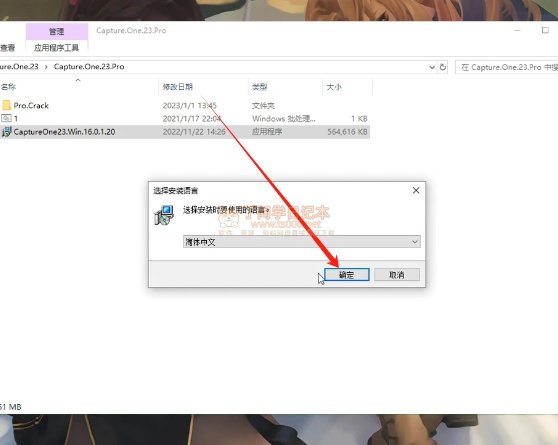
Task: Click the 564,616 KB size cell
Action: 347,132
